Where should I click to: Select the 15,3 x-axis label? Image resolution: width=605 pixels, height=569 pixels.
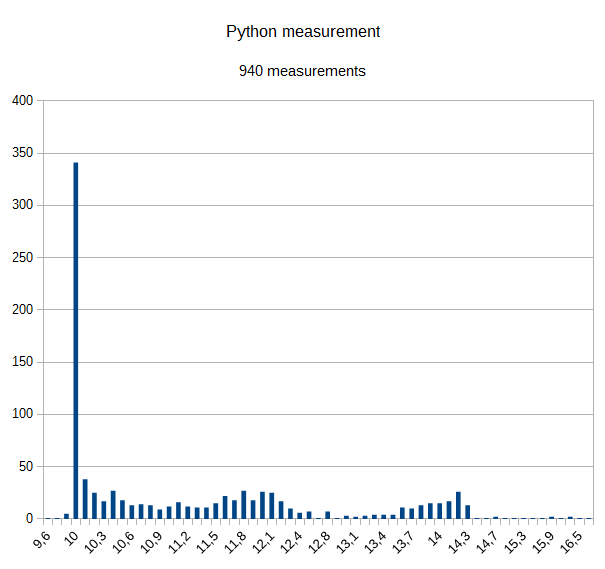tap(517, 543)
